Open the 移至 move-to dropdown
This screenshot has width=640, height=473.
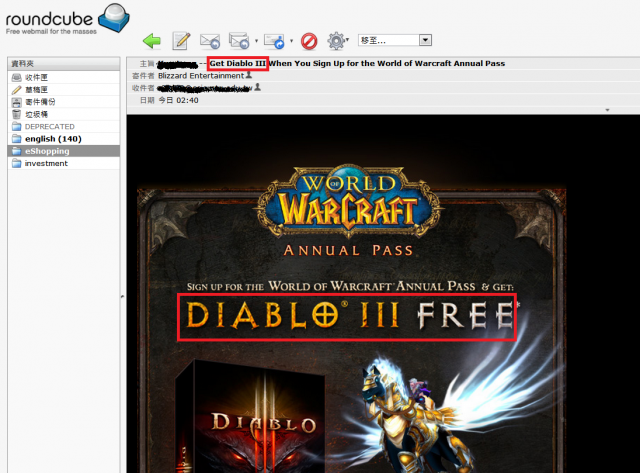point(395,40)
